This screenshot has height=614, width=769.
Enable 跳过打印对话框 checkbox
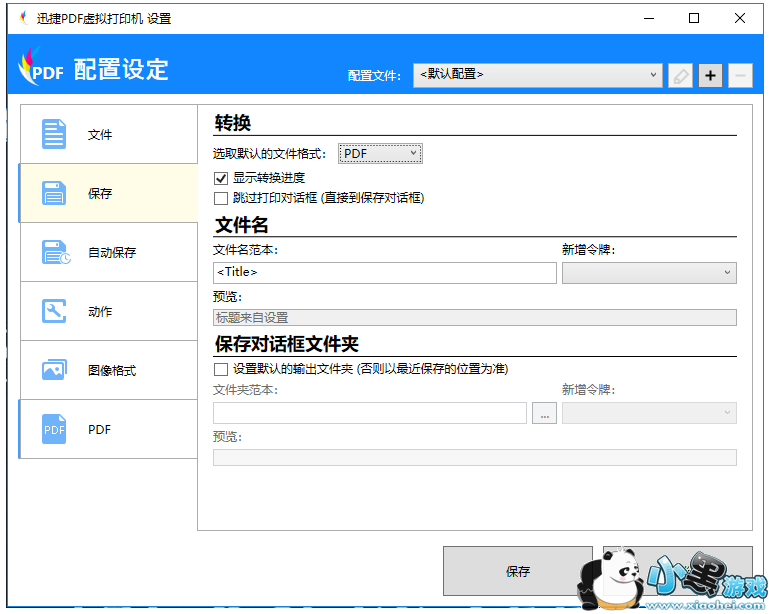(x=221, y=198)
